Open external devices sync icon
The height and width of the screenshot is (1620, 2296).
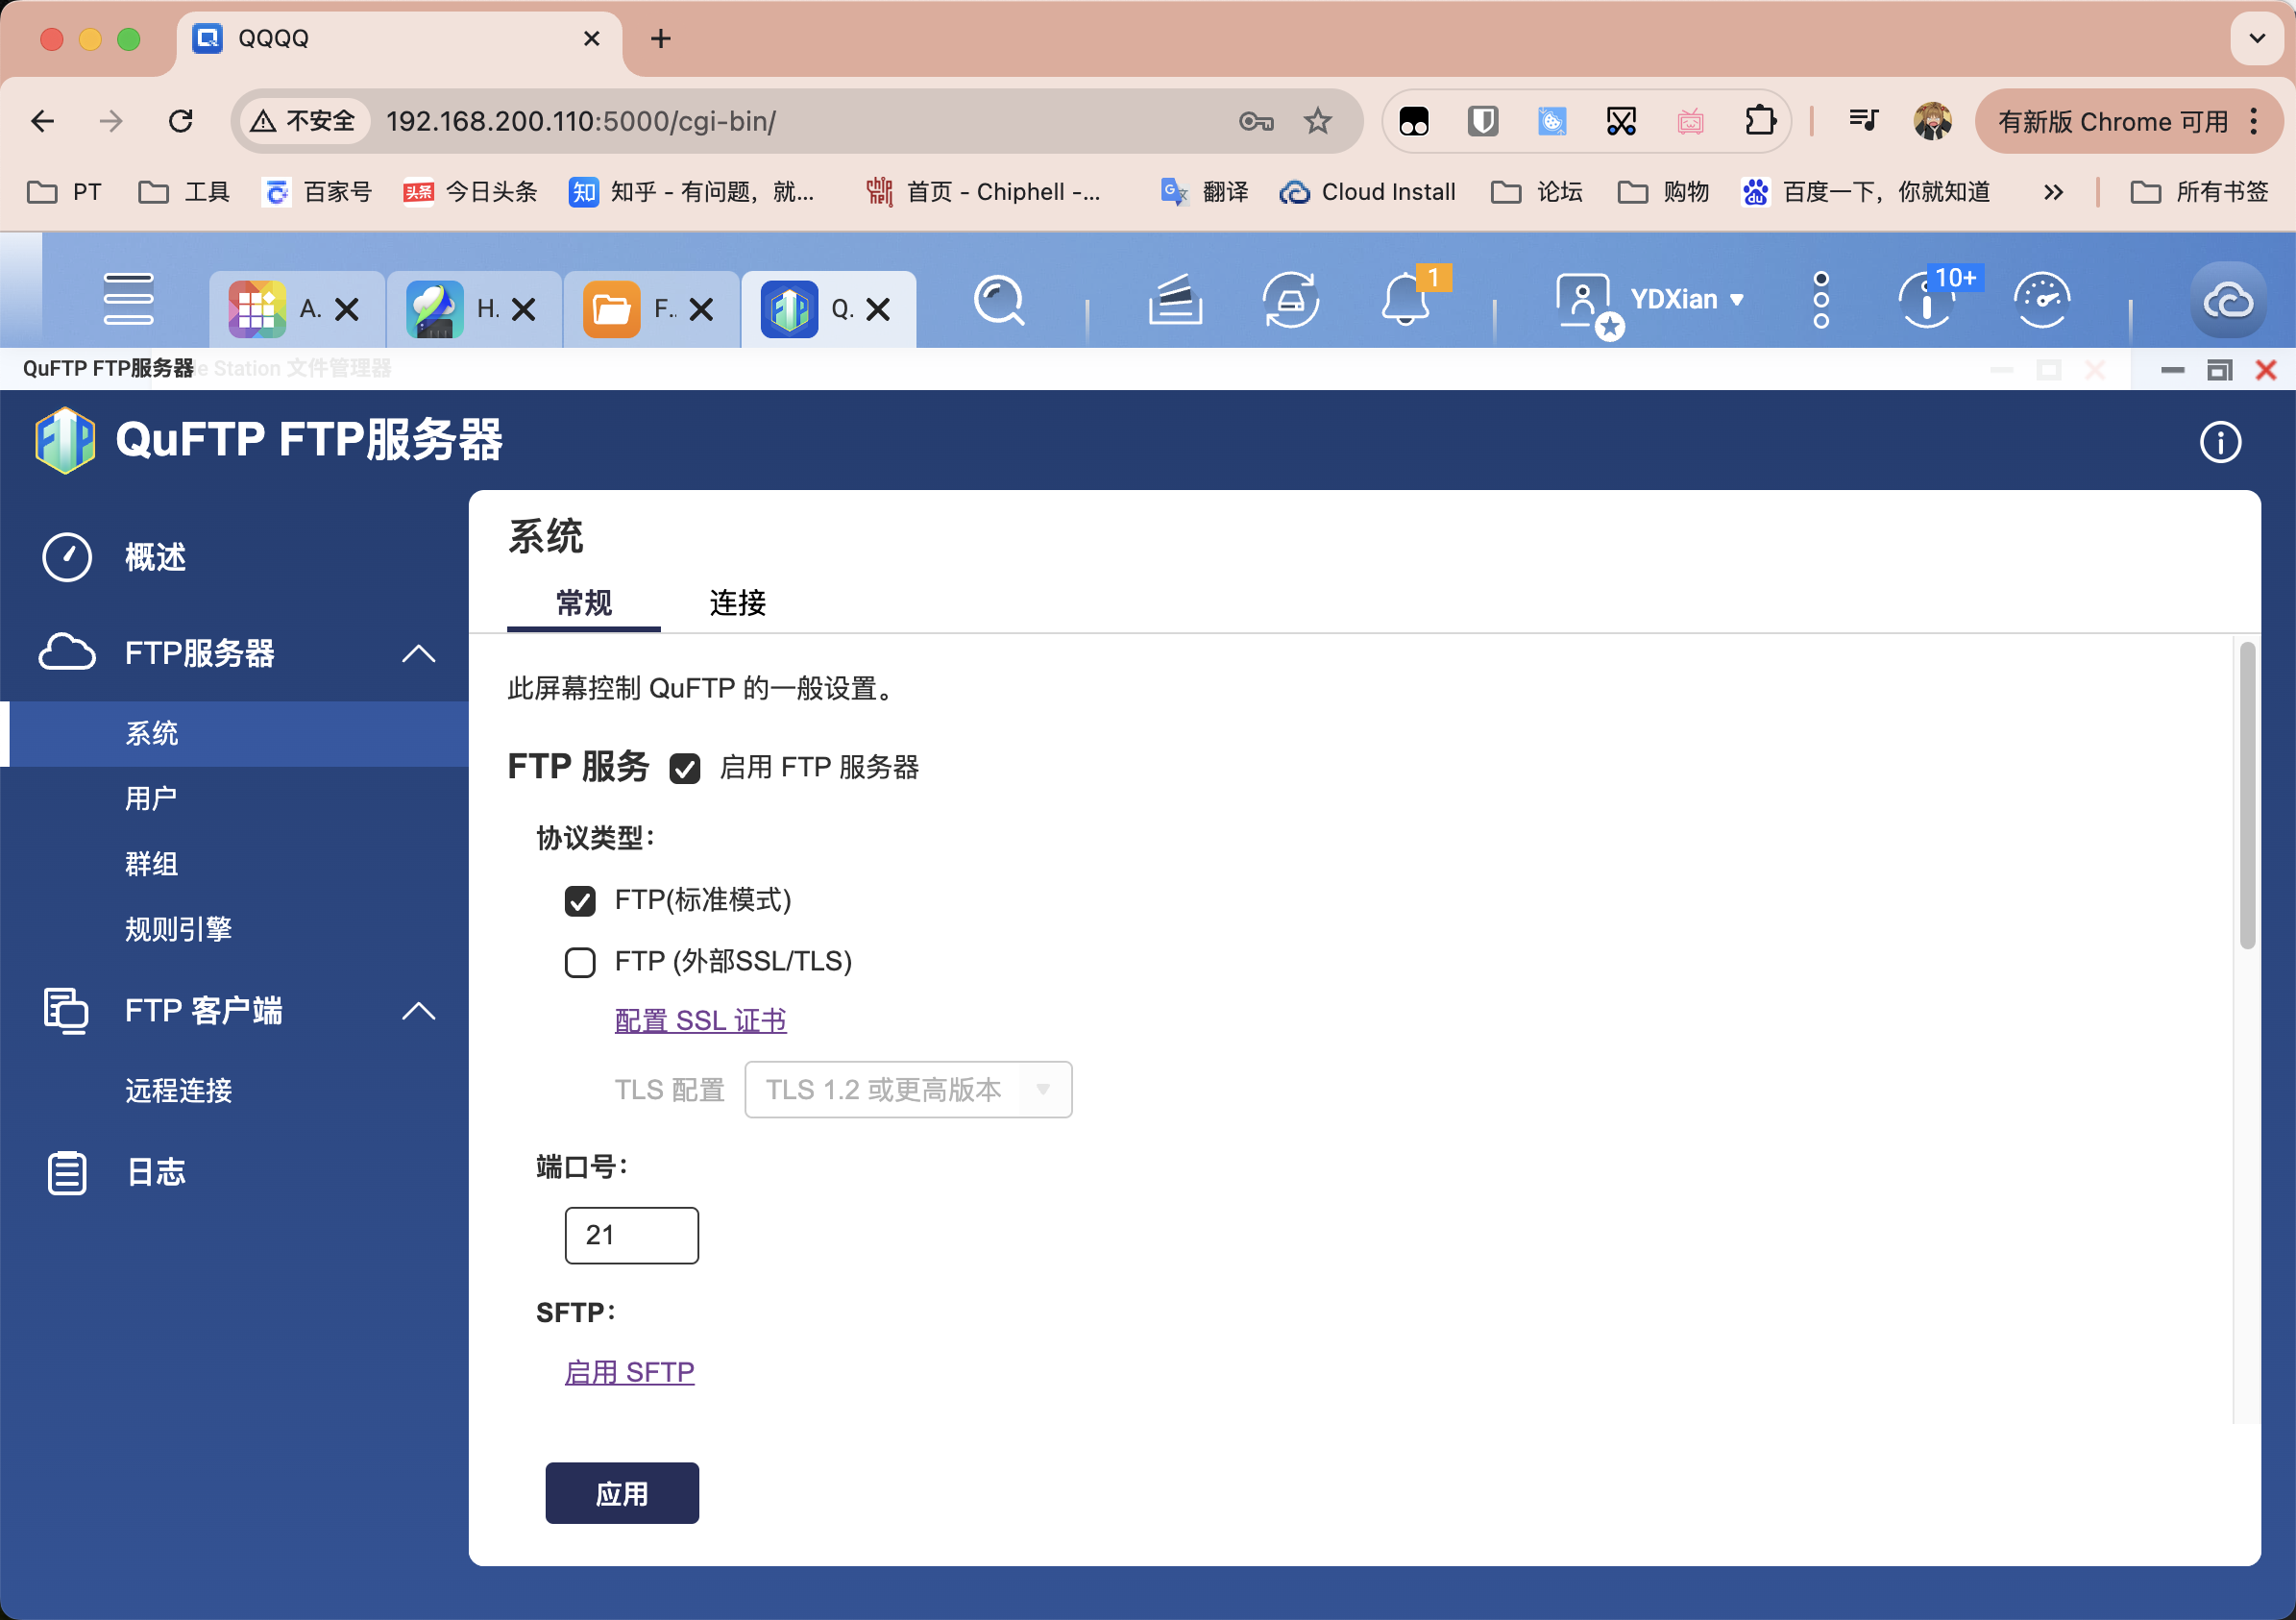click(1290, 300)
